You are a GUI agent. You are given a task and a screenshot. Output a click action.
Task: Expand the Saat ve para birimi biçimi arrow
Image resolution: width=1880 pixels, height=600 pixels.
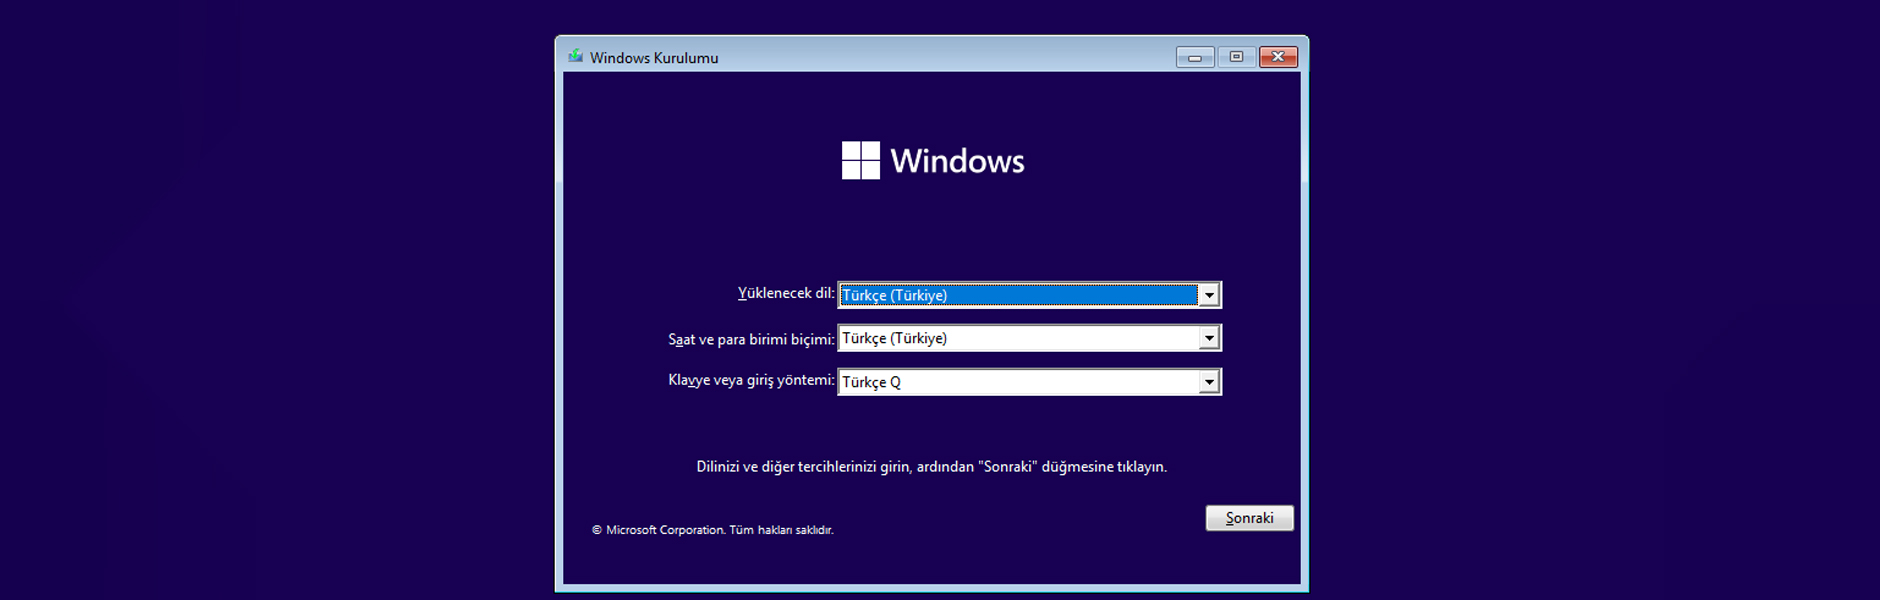(1209, 338)
